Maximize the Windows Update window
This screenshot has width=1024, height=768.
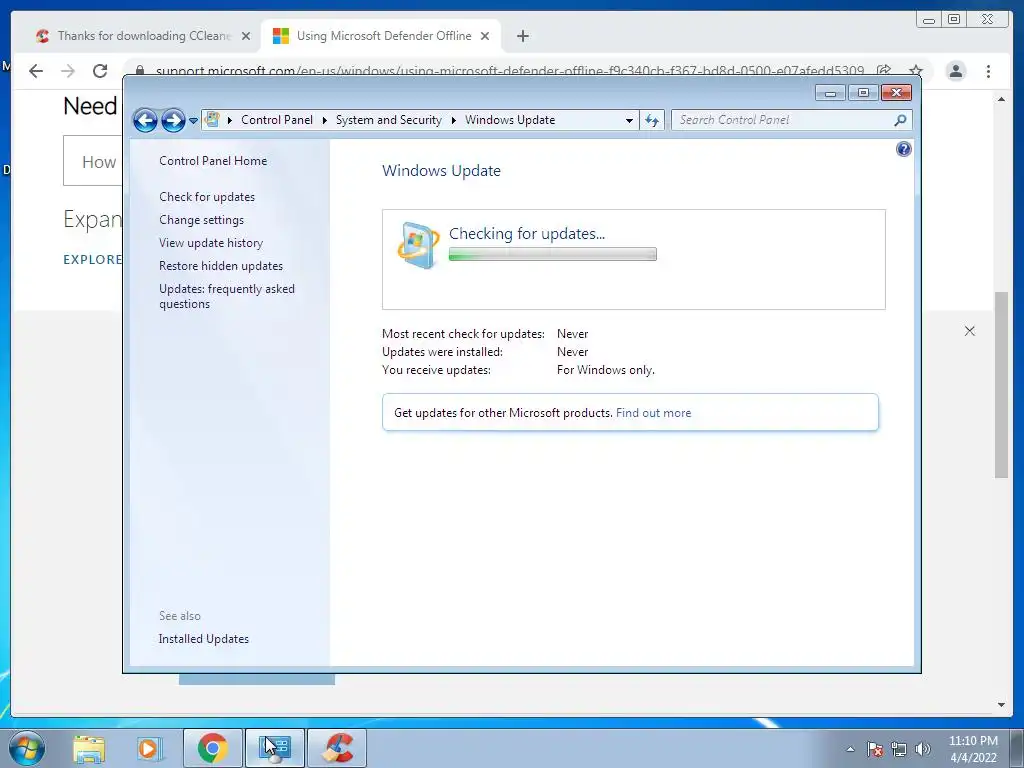point(863,93)
